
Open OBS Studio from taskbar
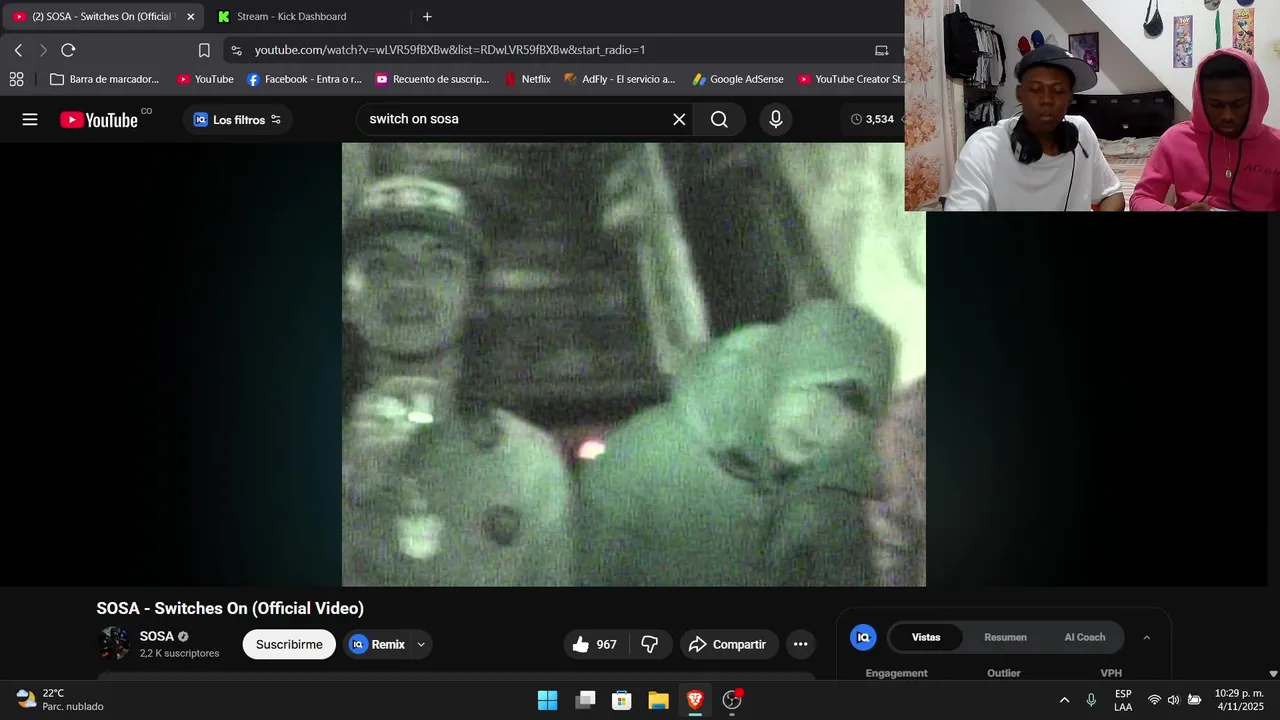pyautogui.click(x=732, y=700)
